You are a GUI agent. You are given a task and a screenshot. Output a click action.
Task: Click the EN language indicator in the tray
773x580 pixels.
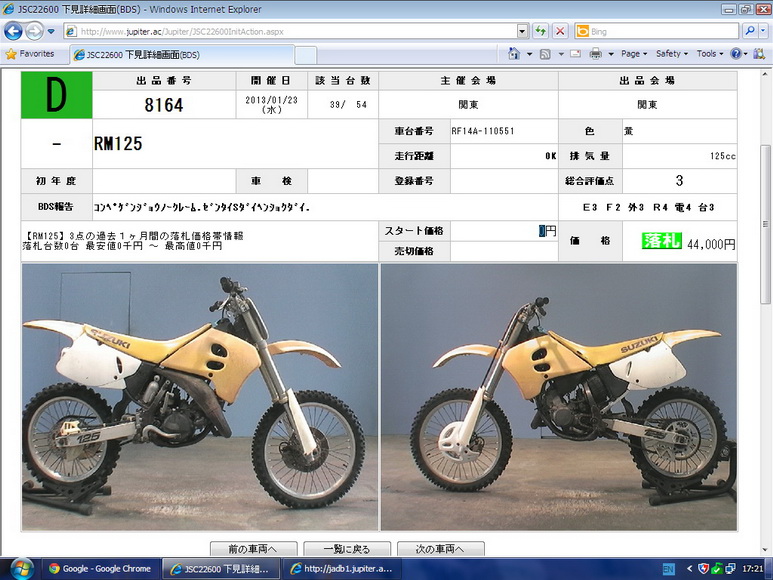click(x=668, y=569)
